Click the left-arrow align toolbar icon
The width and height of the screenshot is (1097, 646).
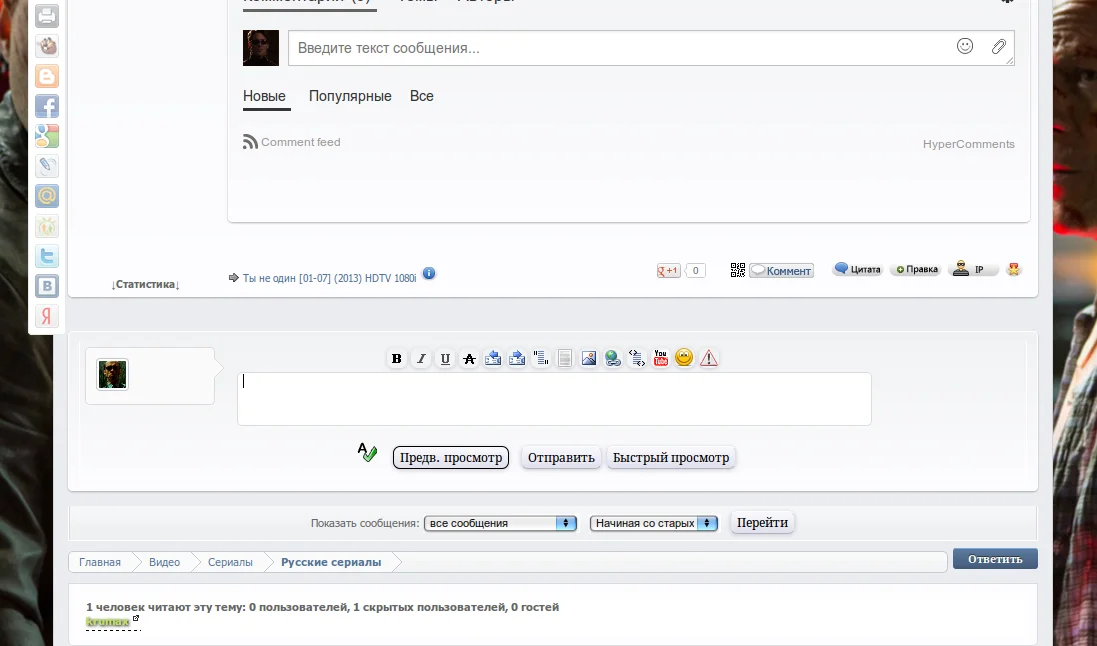point(493,358)
